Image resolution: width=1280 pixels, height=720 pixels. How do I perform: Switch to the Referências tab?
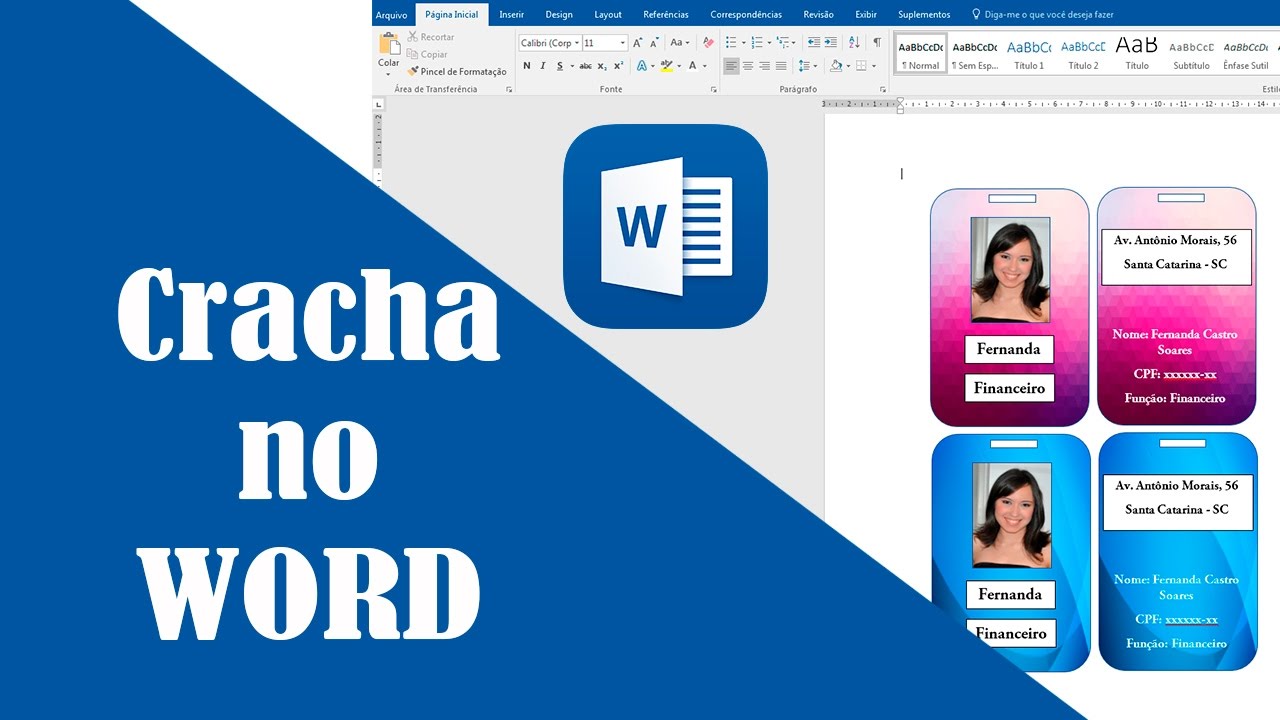pos(666,15)
